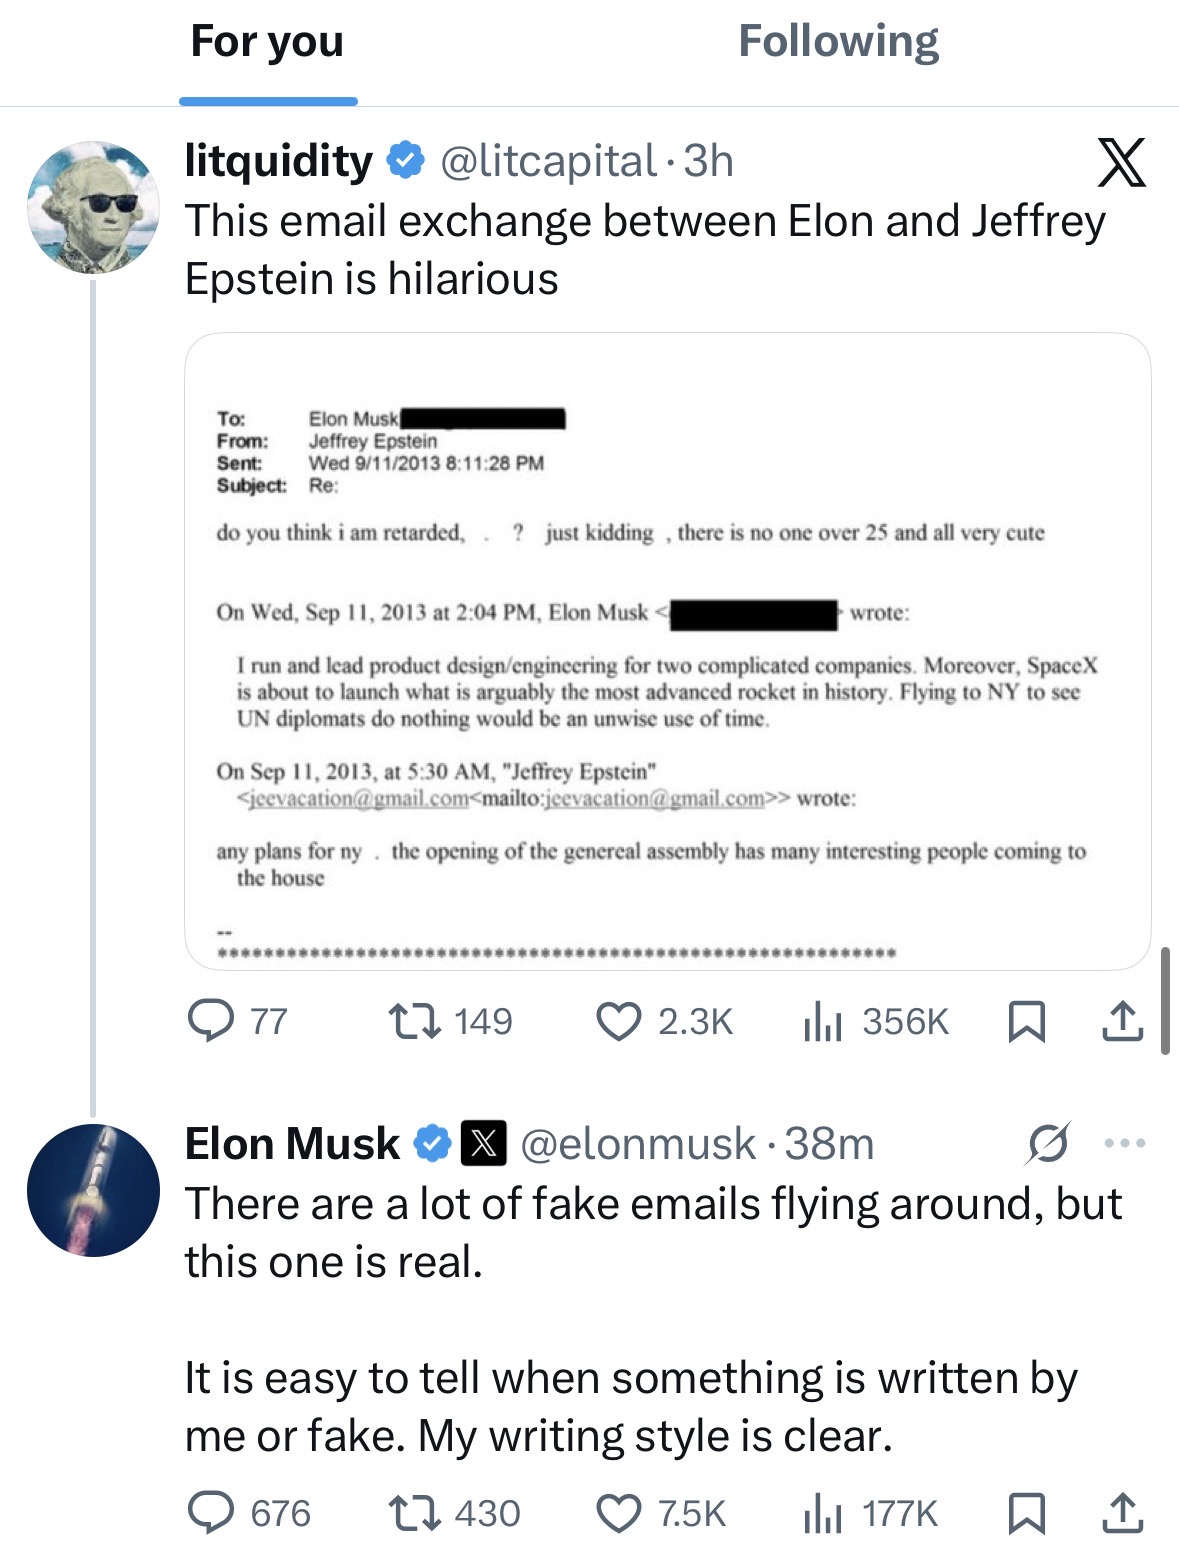Viewport: 1179px width, 1568px height.
Task: Click the Grok icon on Elon's tweet
Action: 1047,1143
